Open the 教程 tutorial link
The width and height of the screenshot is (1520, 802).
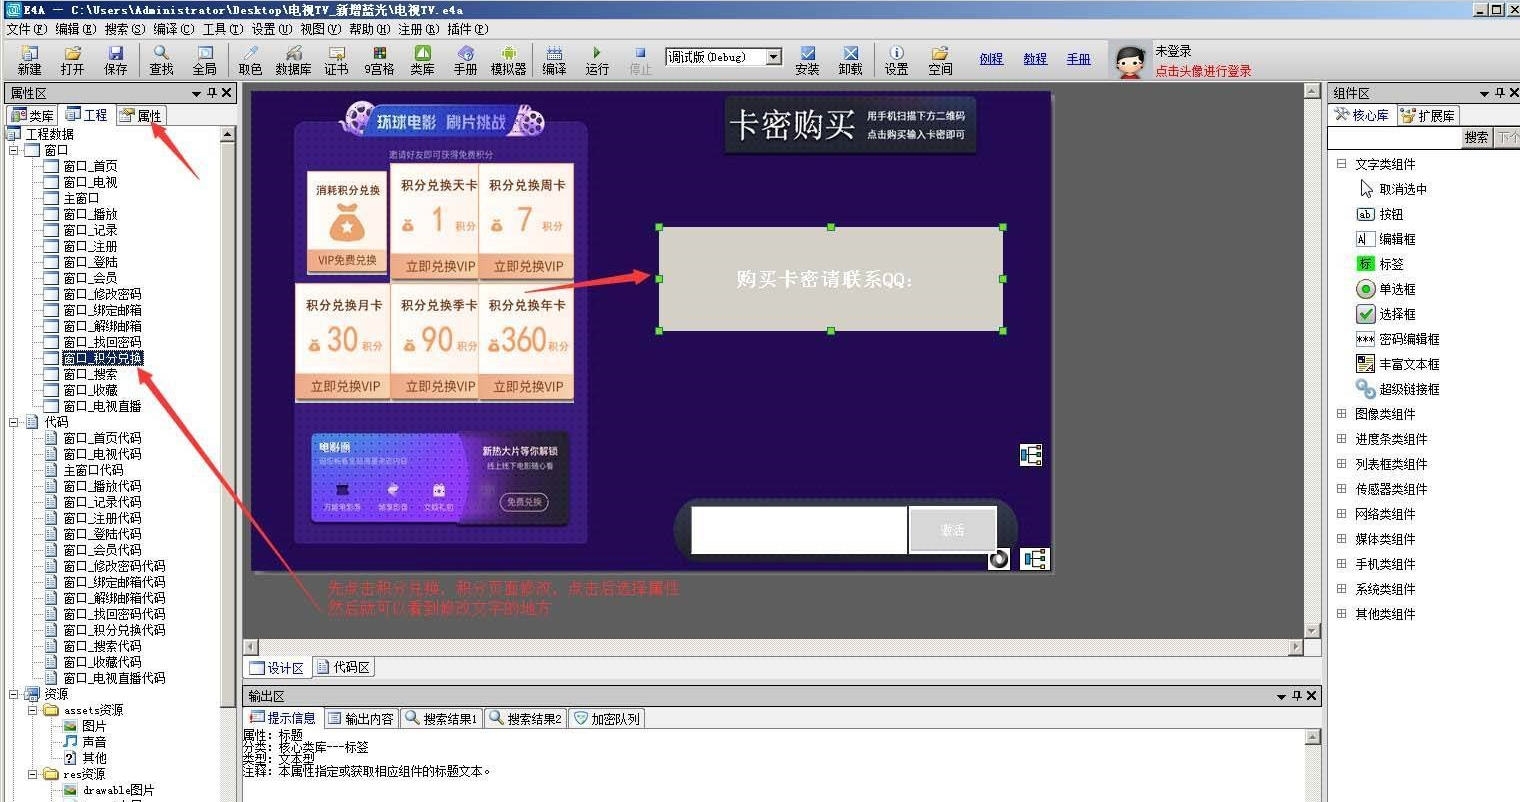[1035, 59]
